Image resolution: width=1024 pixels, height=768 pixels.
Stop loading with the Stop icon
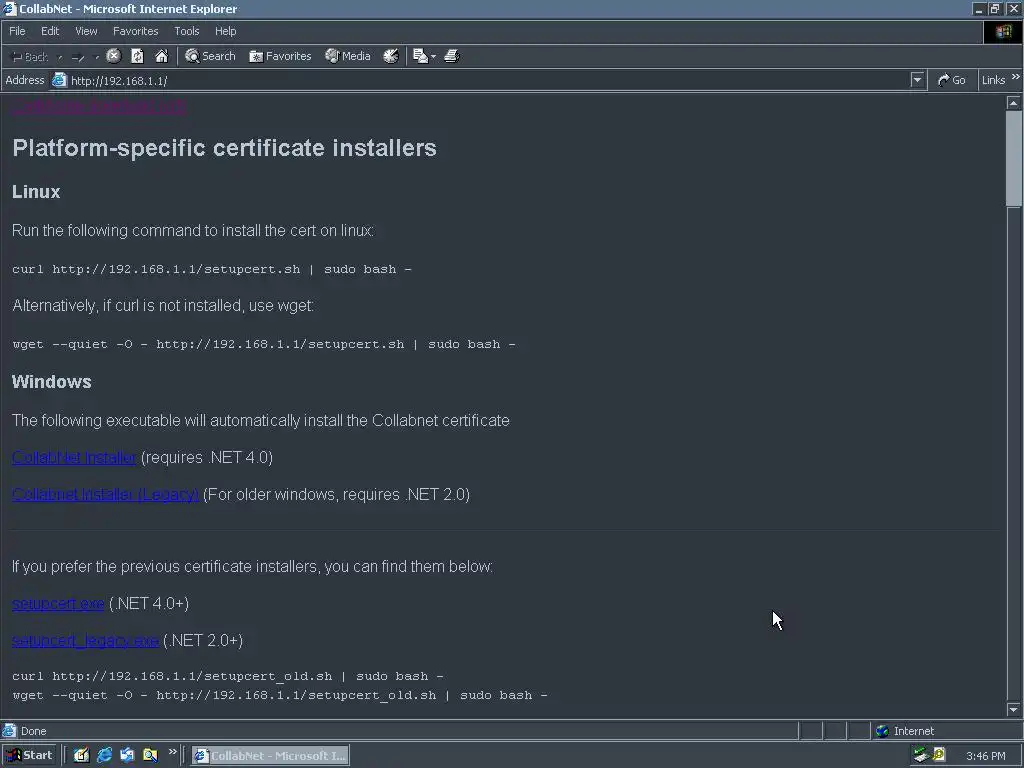114,56
